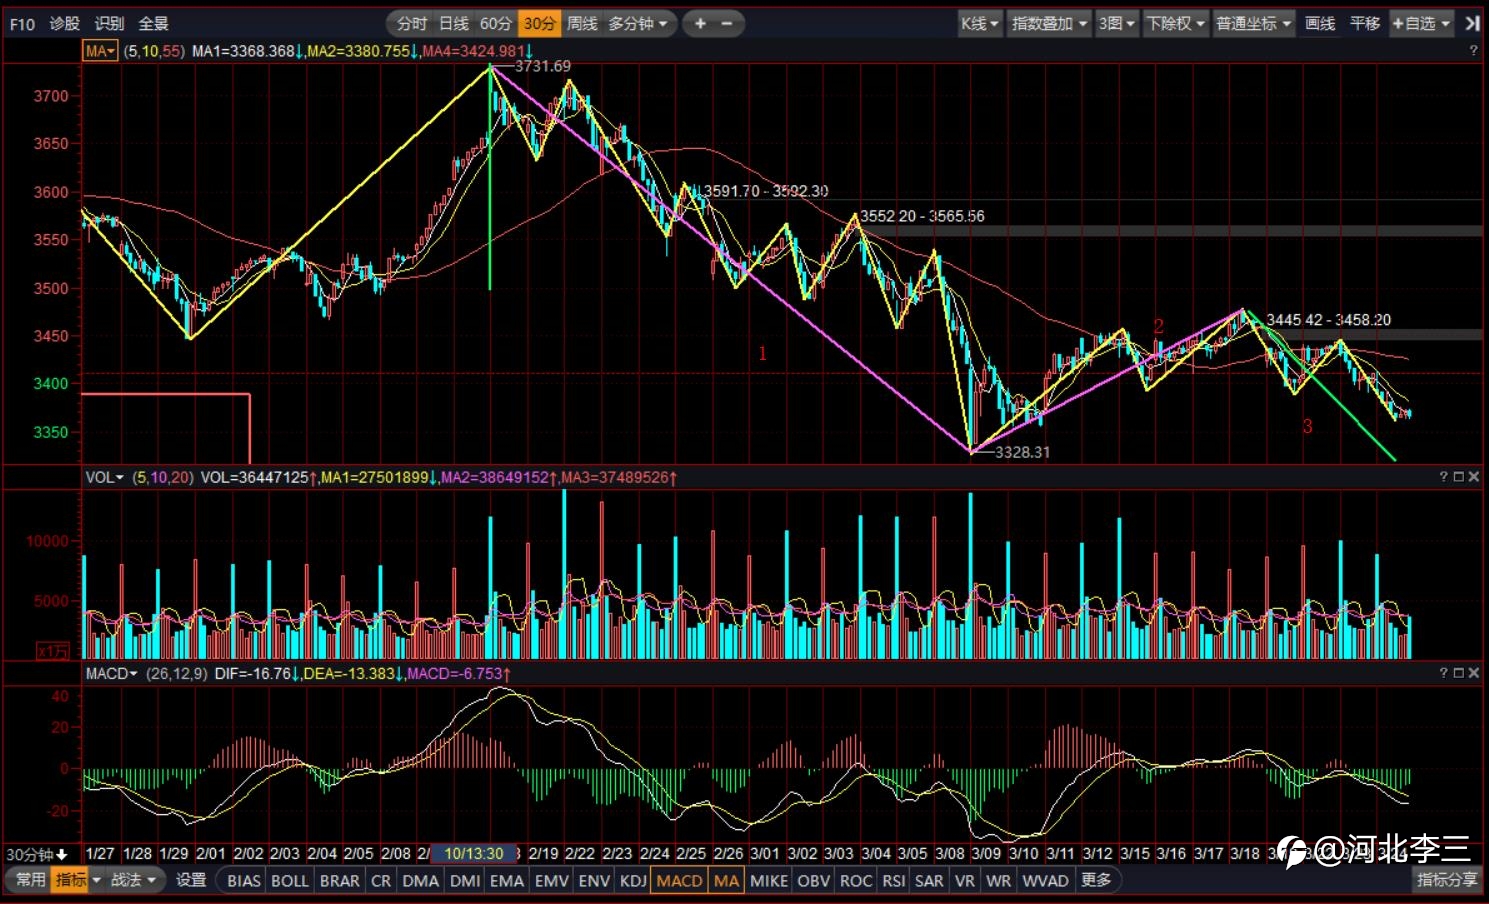Switch to 日线 daily chart
The height and width of the screenshot is (904, 1489).
click(x=454, y=23)
